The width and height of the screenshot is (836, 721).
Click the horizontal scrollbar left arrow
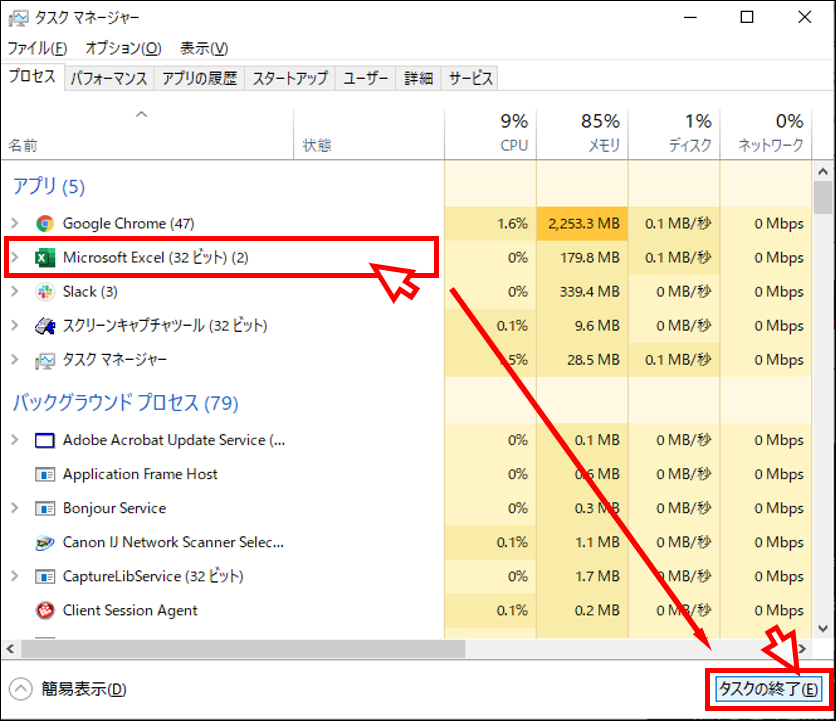click(x=11, y=649)
